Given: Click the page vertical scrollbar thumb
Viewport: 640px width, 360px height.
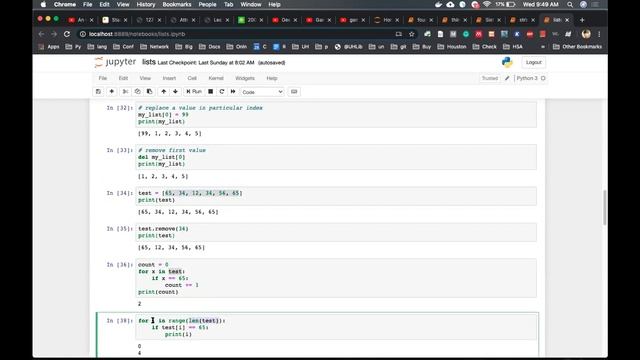Looking at the screenshot, I should (x=604, y=207).
